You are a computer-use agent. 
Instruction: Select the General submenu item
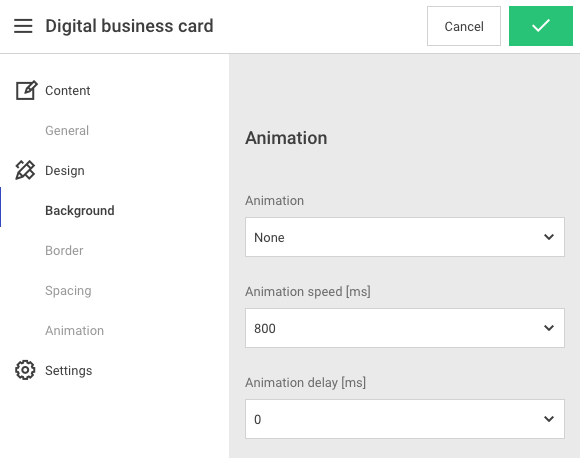tap(67, 131)
